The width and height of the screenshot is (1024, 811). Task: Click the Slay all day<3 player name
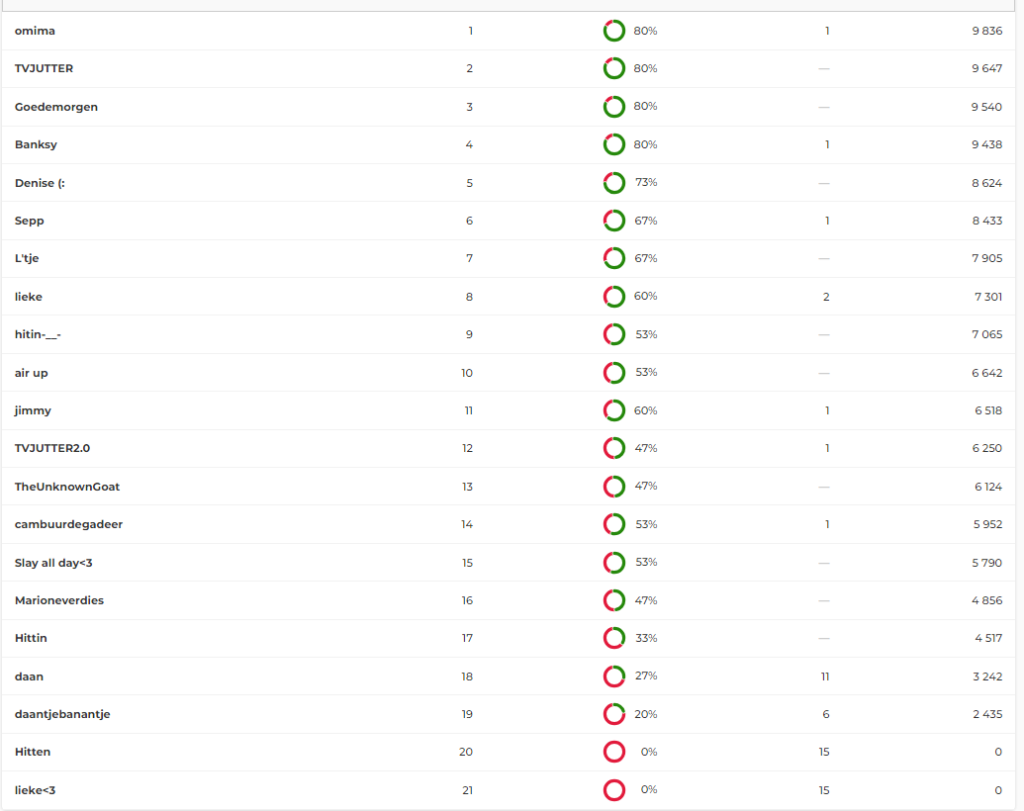coord(54,563)
